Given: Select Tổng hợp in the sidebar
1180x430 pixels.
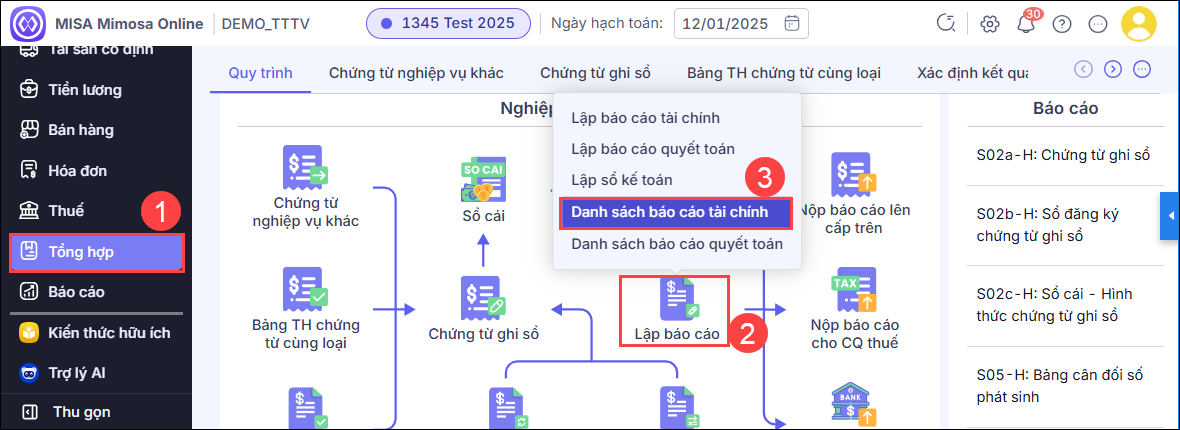Looking at the screenshot, I should click(96, 252).
